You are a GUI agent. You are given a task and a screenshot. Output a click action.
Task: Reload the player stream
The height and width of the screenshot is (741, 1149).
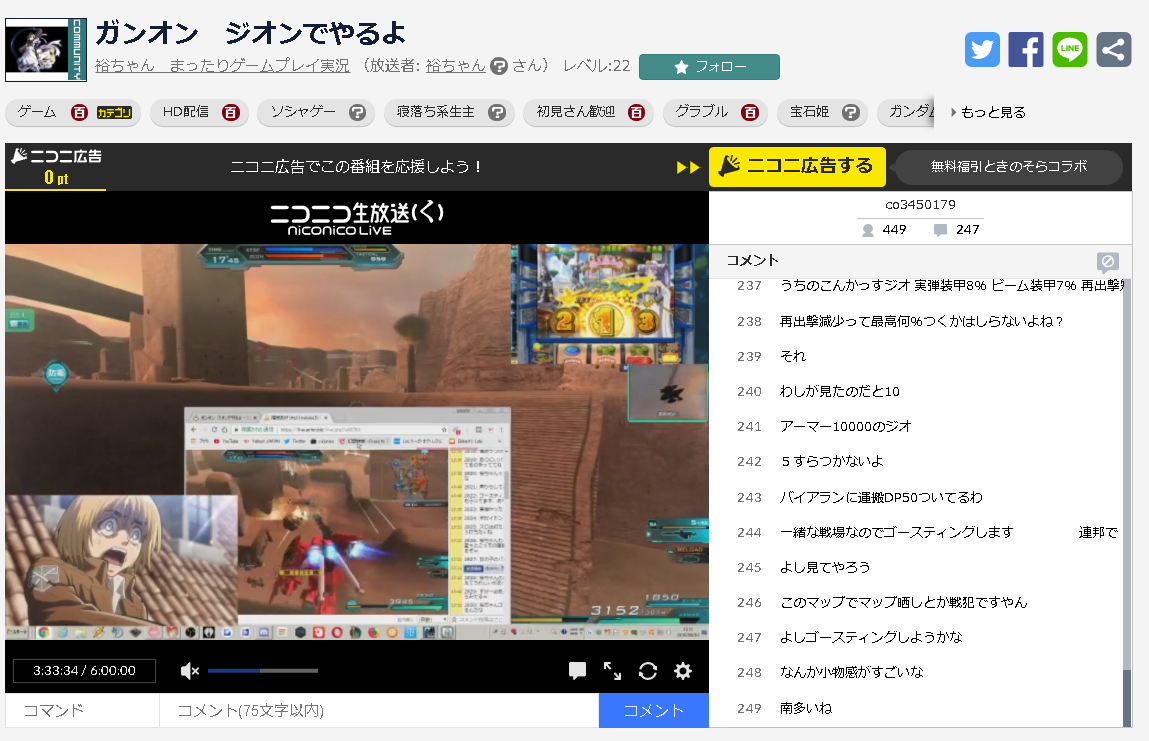click(x=648, y=671)
